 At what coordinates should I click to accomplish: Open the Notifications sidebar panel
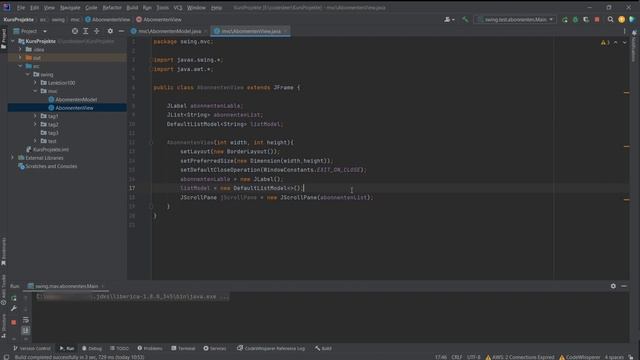(x=633, y=47)
